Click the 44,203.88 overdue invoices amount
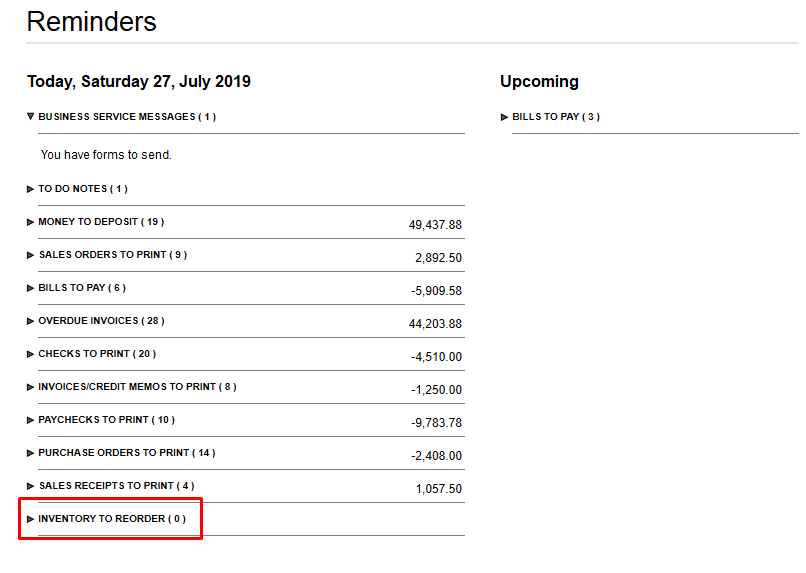Image resolution: width=806 pixels, height=573 pixels. 435,324
